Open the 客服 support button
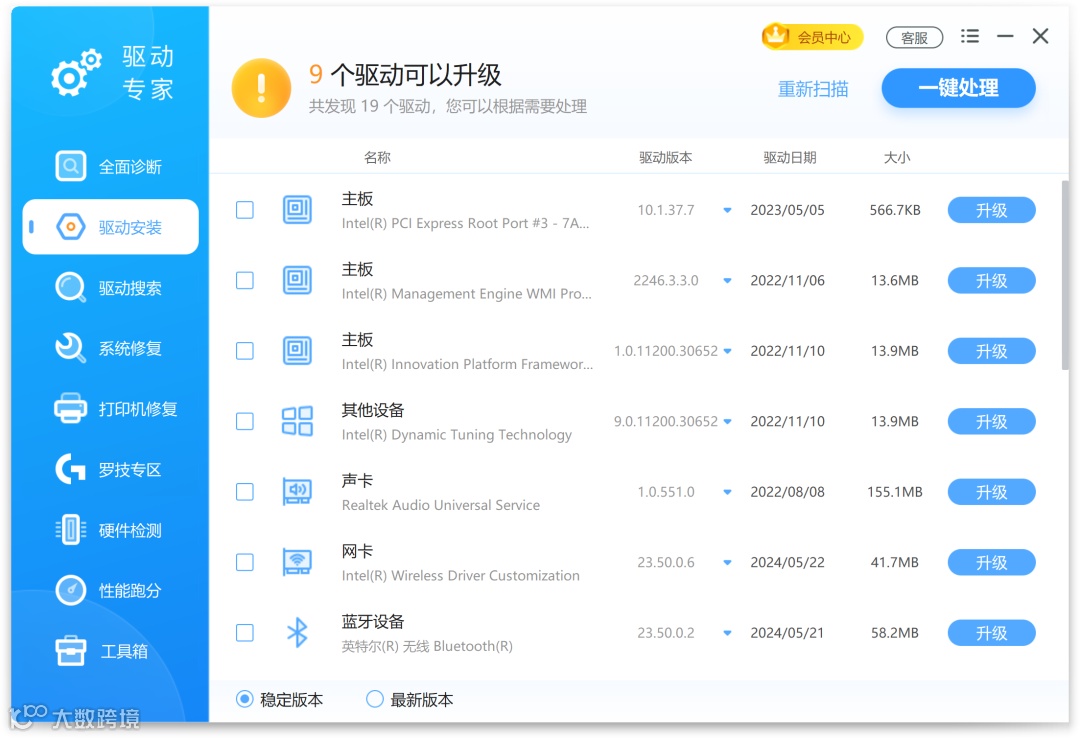Screen dimensions: 1080x738 (x=914, y=37)
